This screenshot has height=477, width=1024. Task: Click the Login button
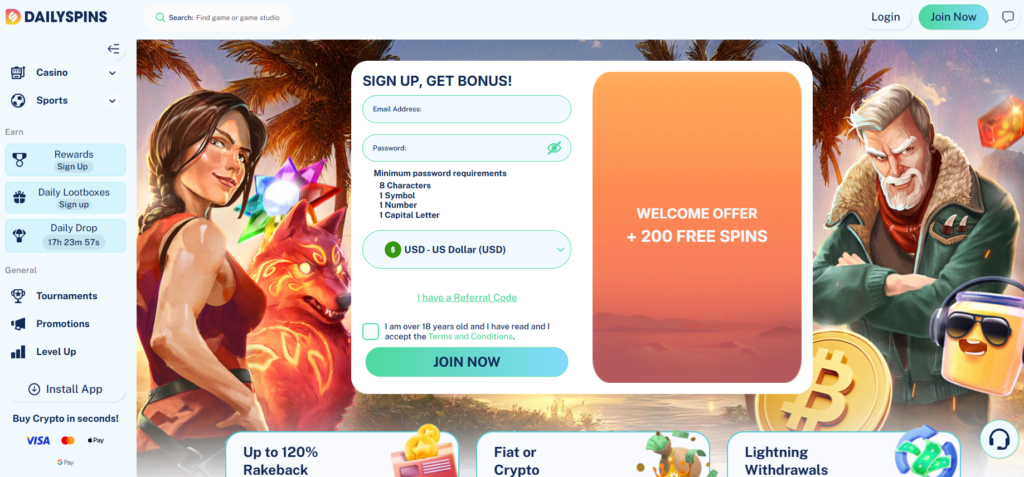tap(886, 17)
